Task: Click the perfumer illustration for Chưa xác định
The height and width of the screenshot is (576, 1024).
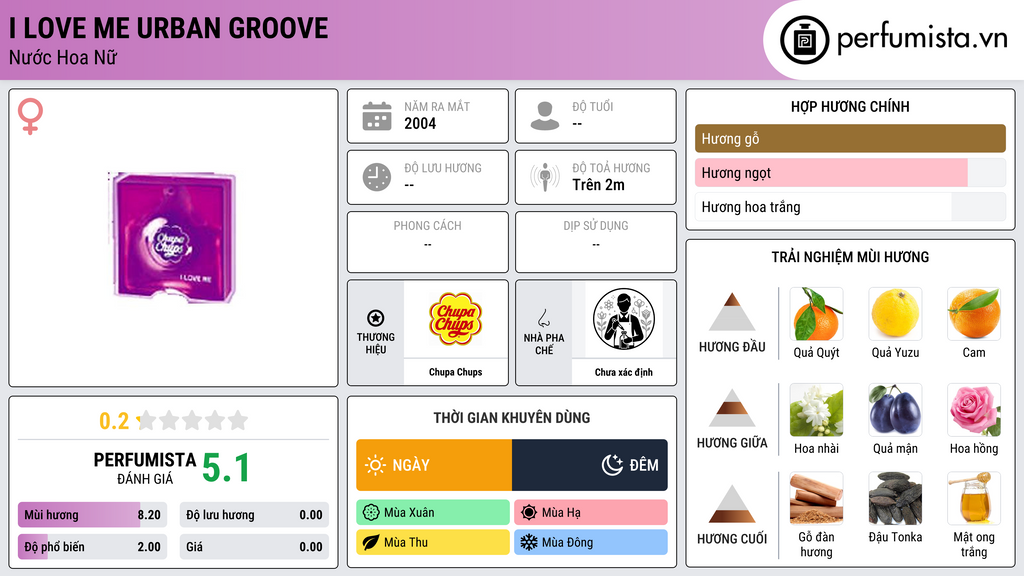Action: (624, 319)
